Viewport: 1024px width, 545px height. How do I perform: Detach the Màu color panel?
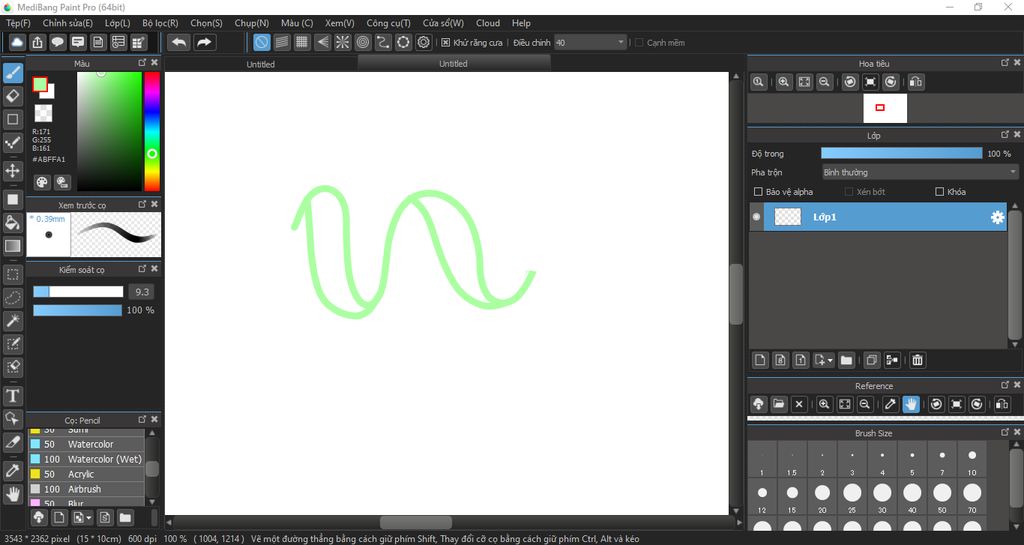[x=142, y=63]
